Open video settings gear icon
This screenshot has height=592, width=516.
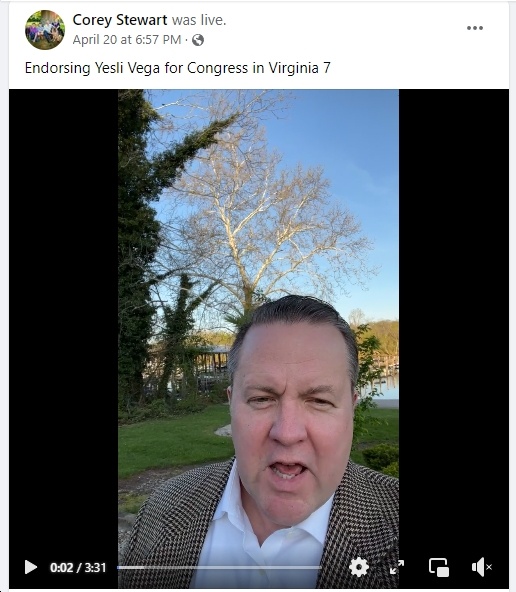tap(359, 567)
